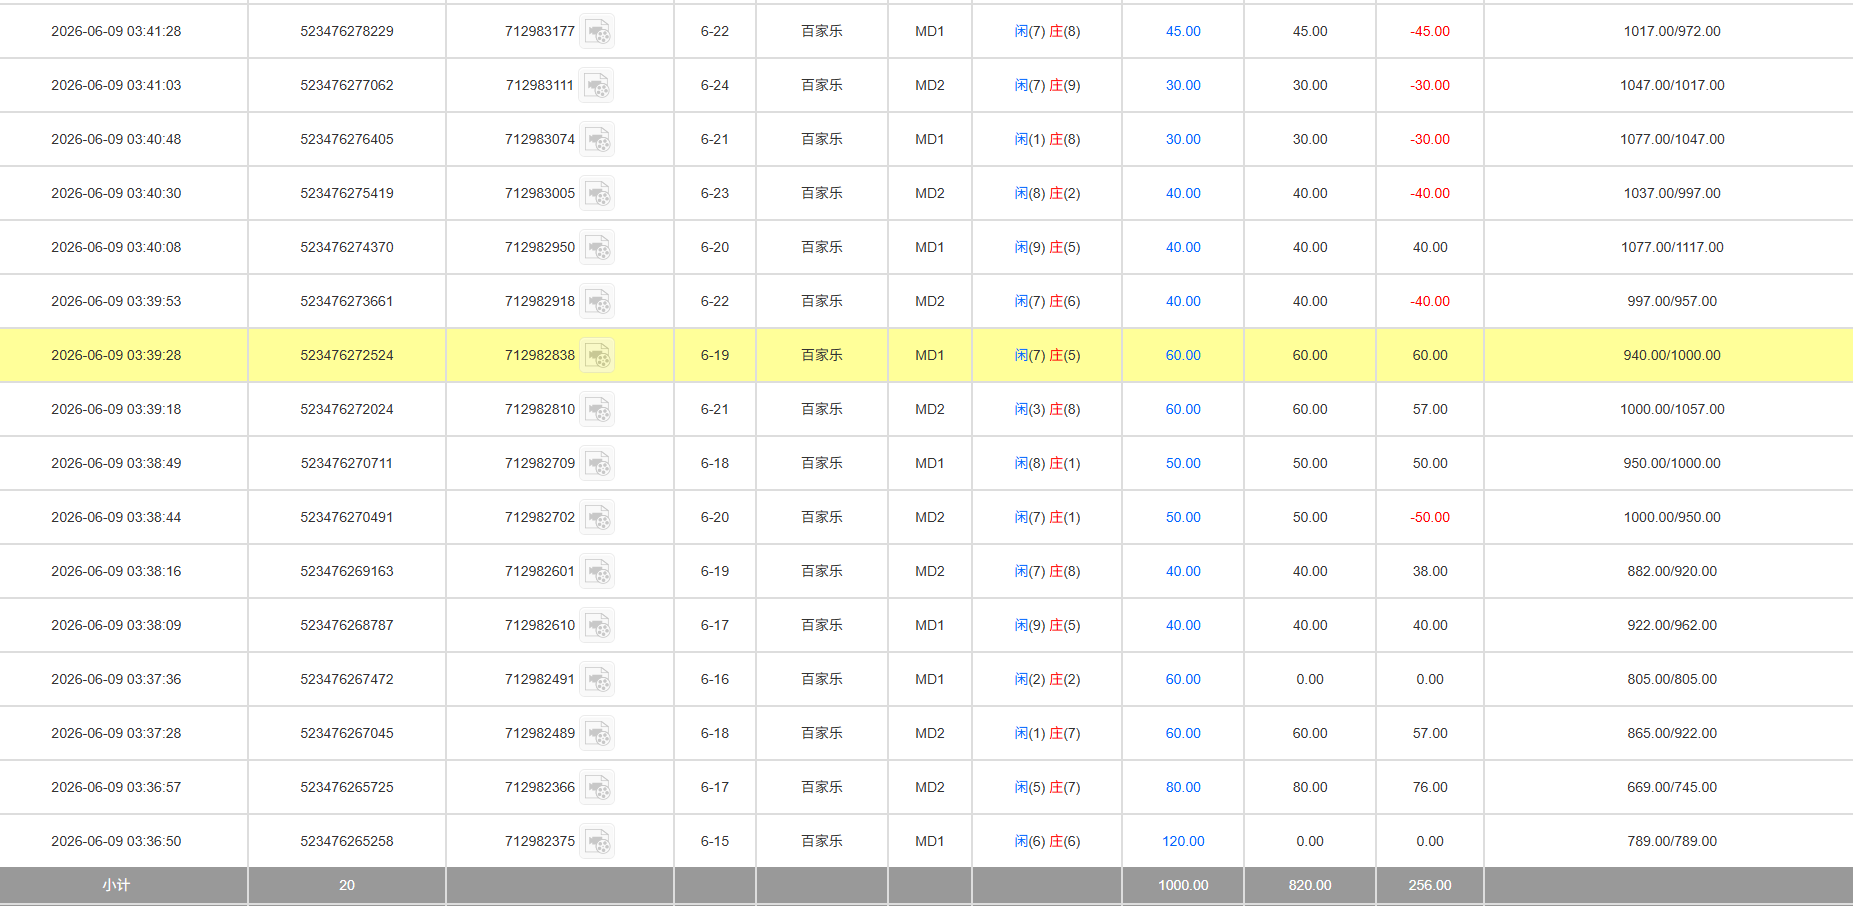This screenshot has height=906, width=1853.
Task: Click bet amount 45.00 link for order 523476278229
Action: [x=1183, y=31]
